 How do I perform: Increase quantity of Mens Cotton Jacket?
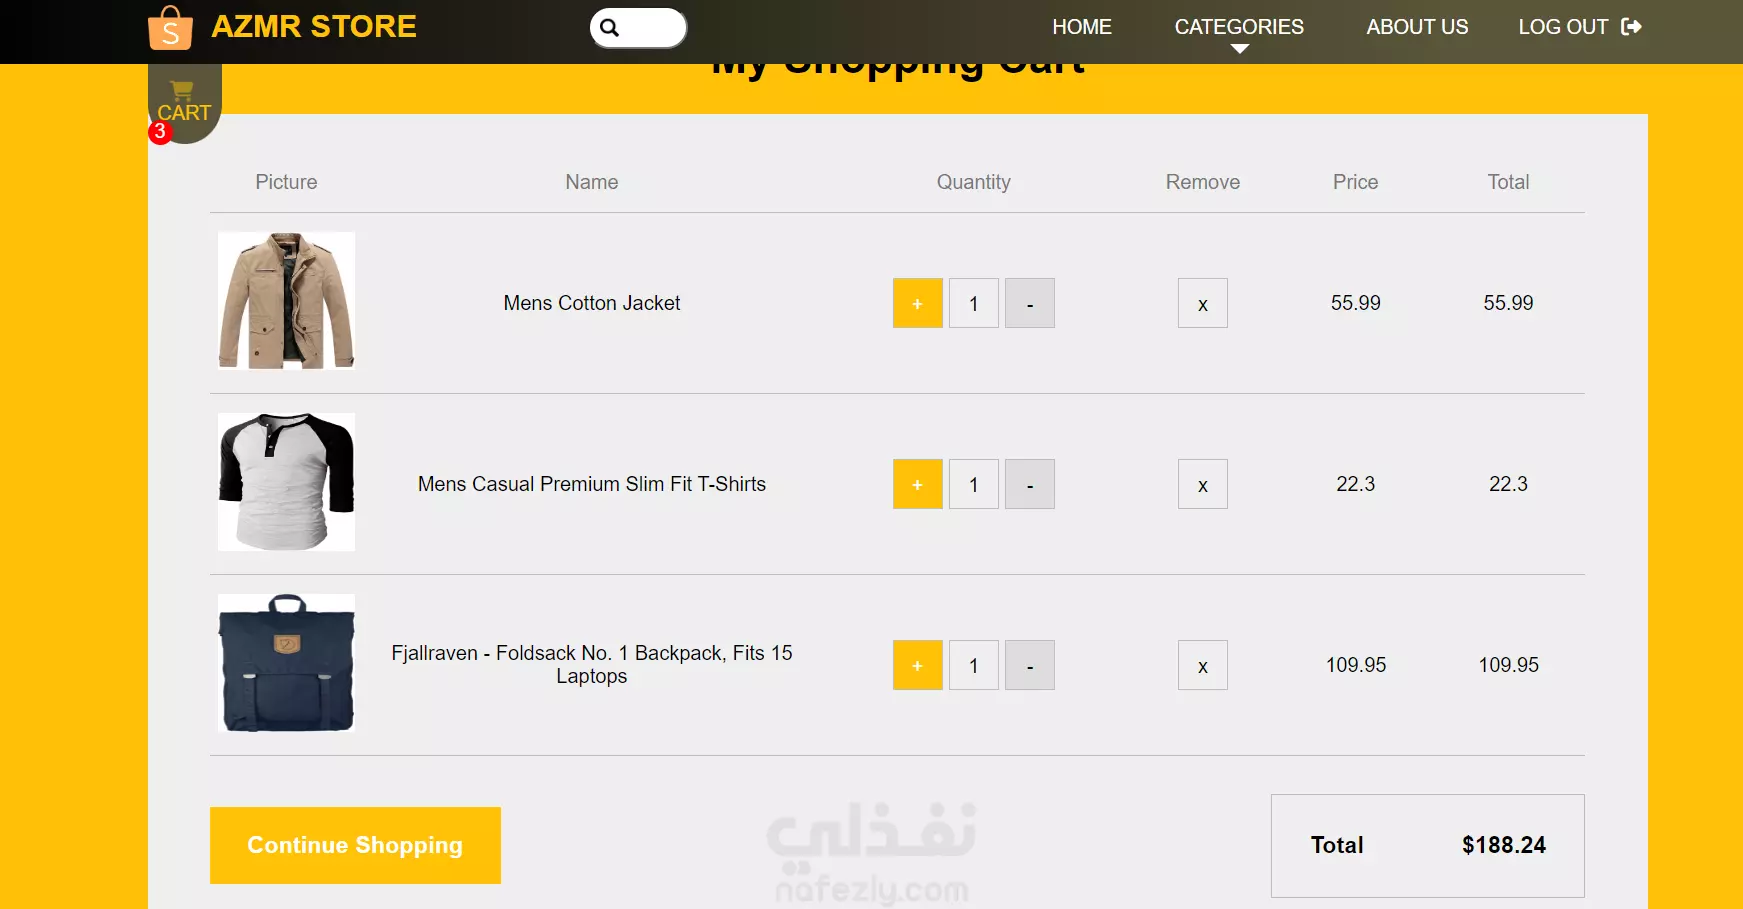[x=918, y=303]
